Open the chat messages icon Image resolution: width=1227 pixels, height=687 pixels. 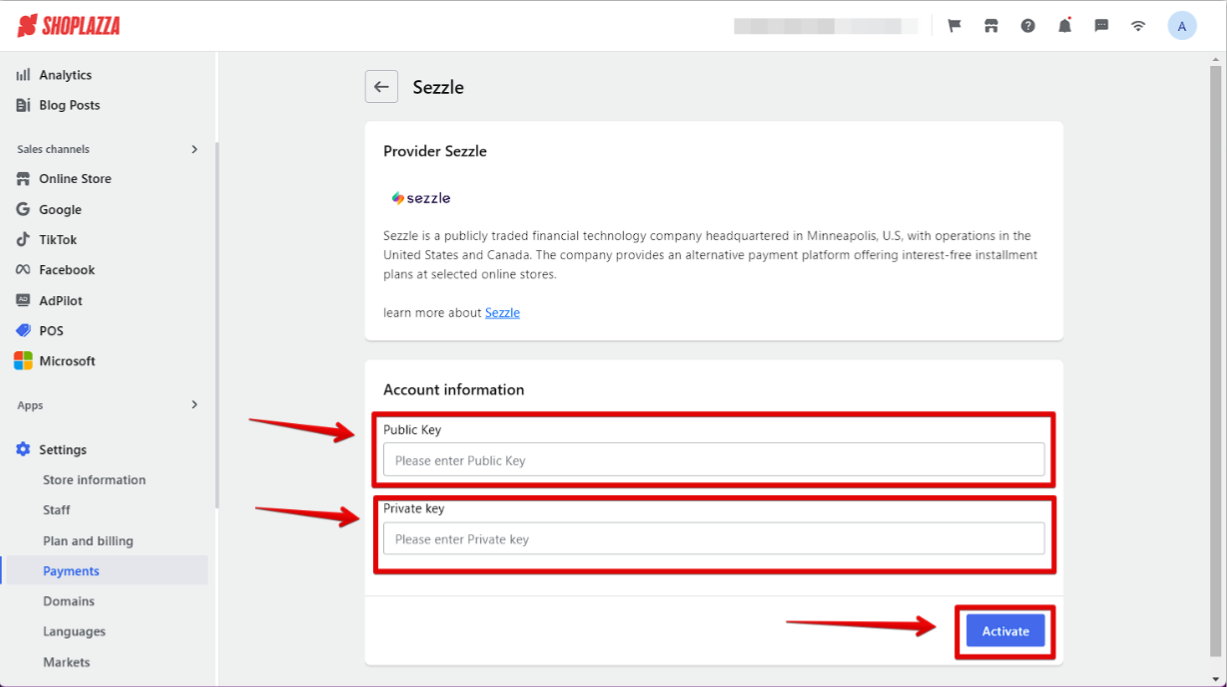click(1101, 25)
